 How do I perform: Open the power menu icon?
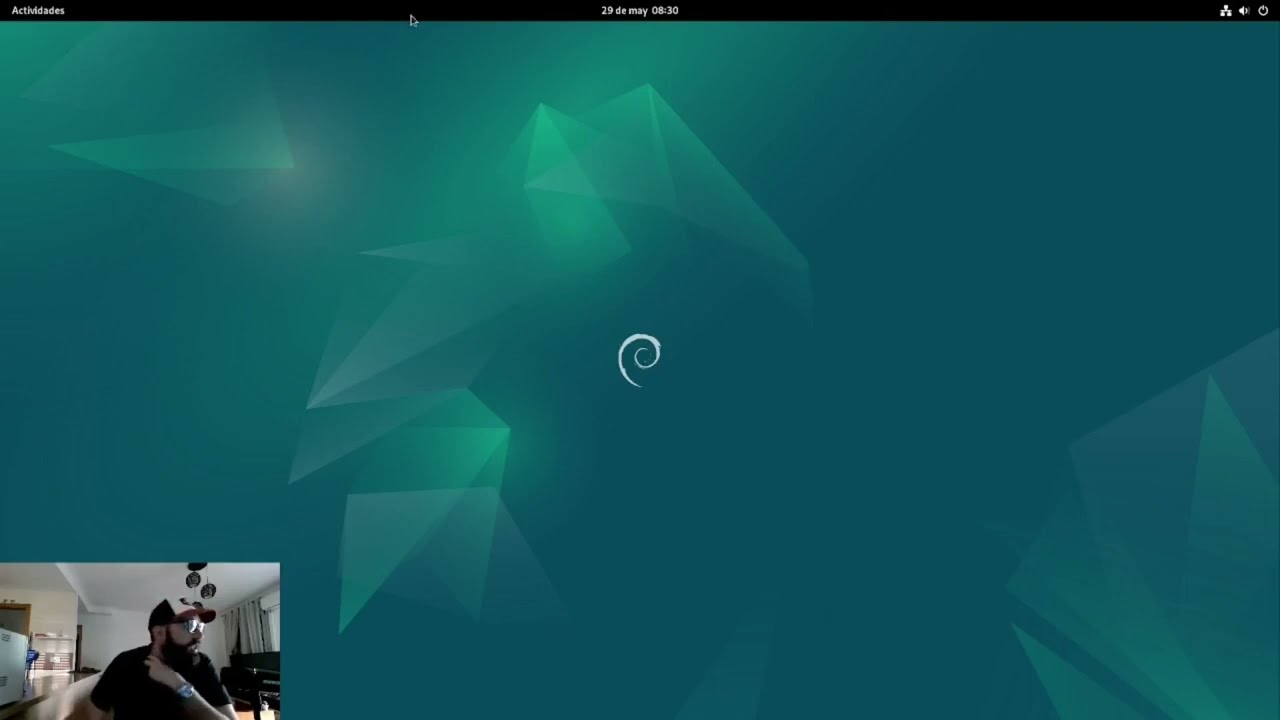pyautogui.click(x=1263, y=10)
